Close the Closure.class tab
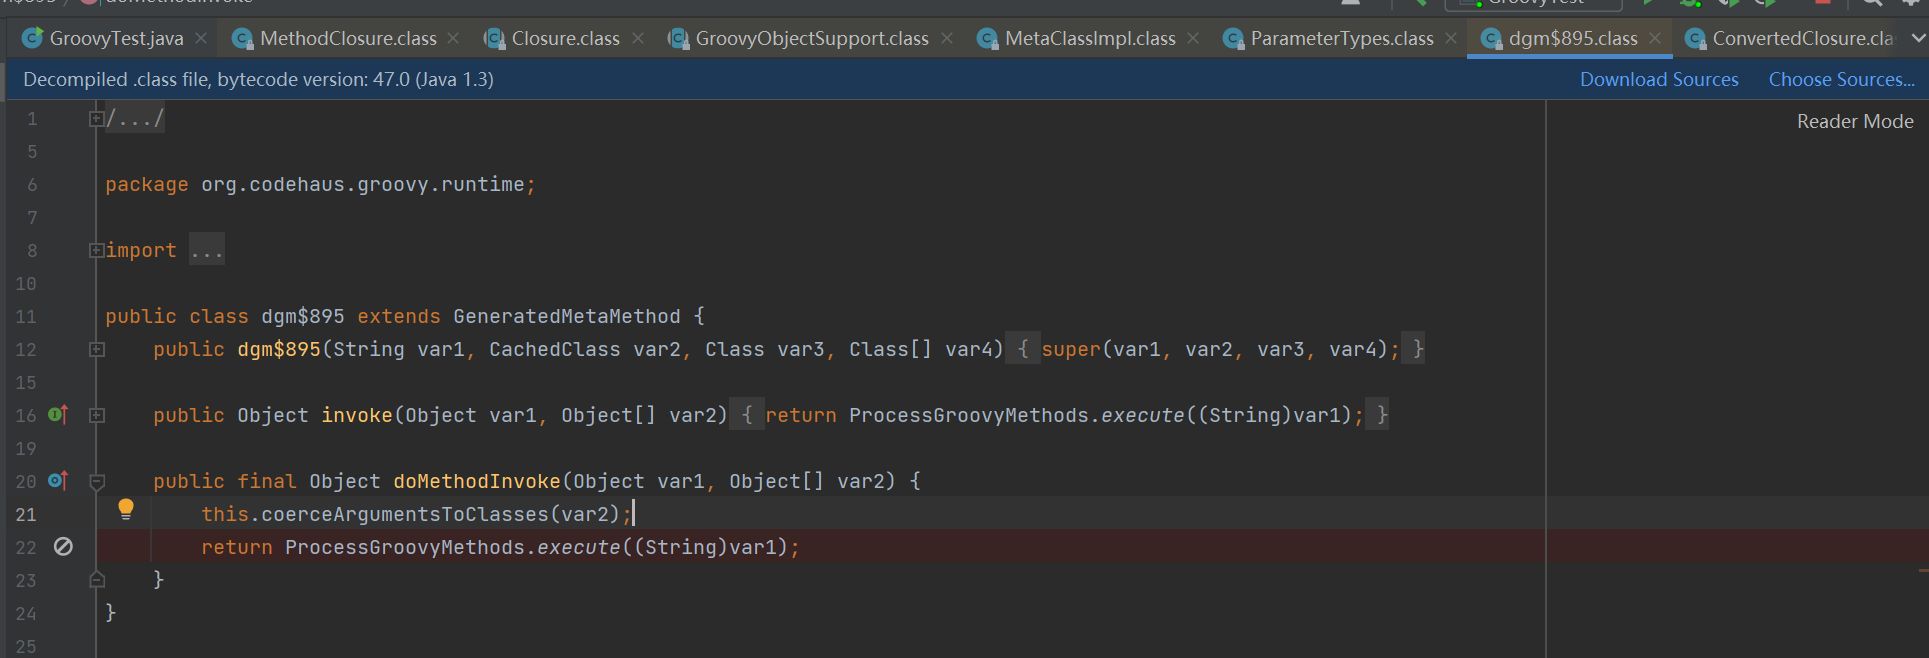Image resolution: width=1929 pixels, height=658 pixels. click(638, 38)
